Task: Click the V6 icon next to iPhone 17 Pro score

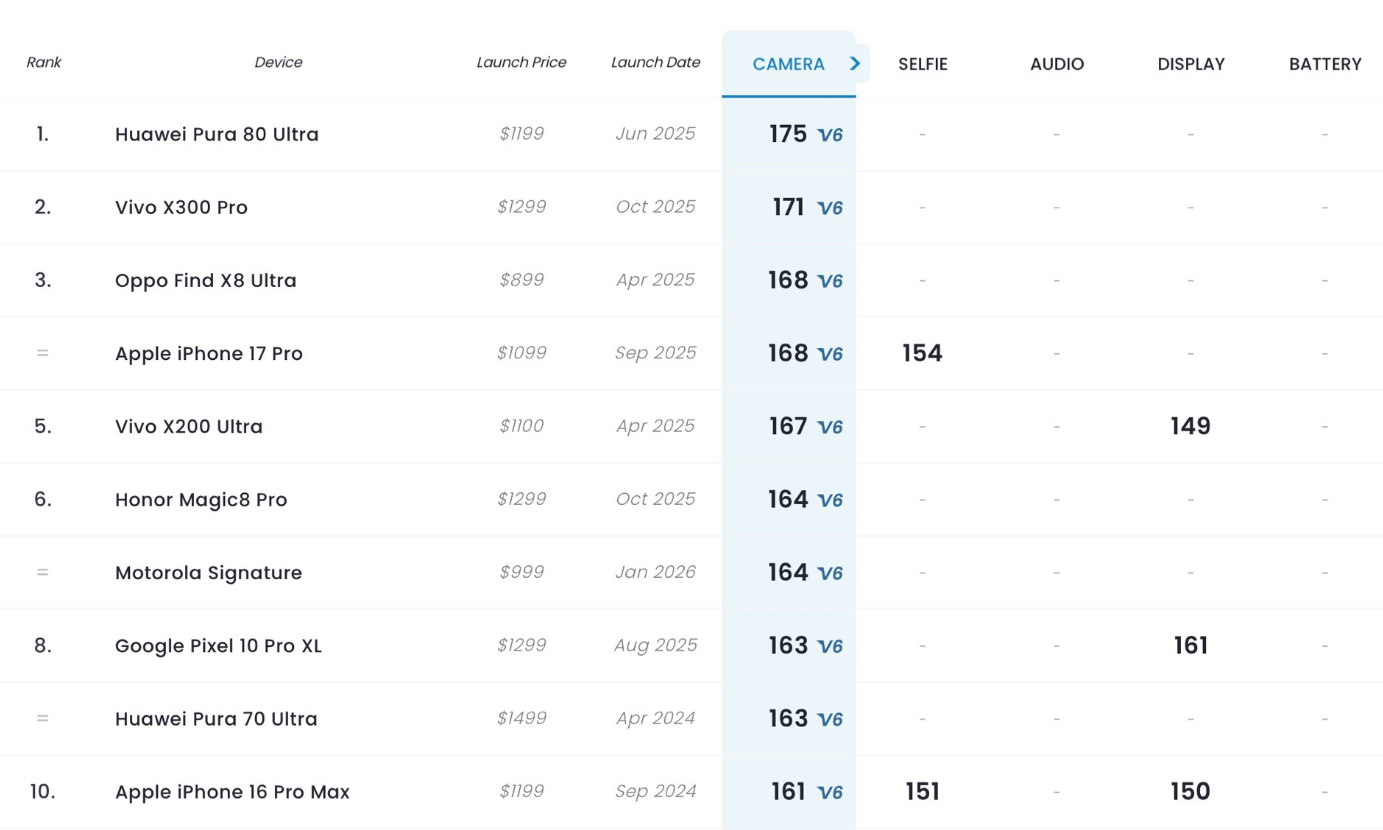Action: point(830,354)
